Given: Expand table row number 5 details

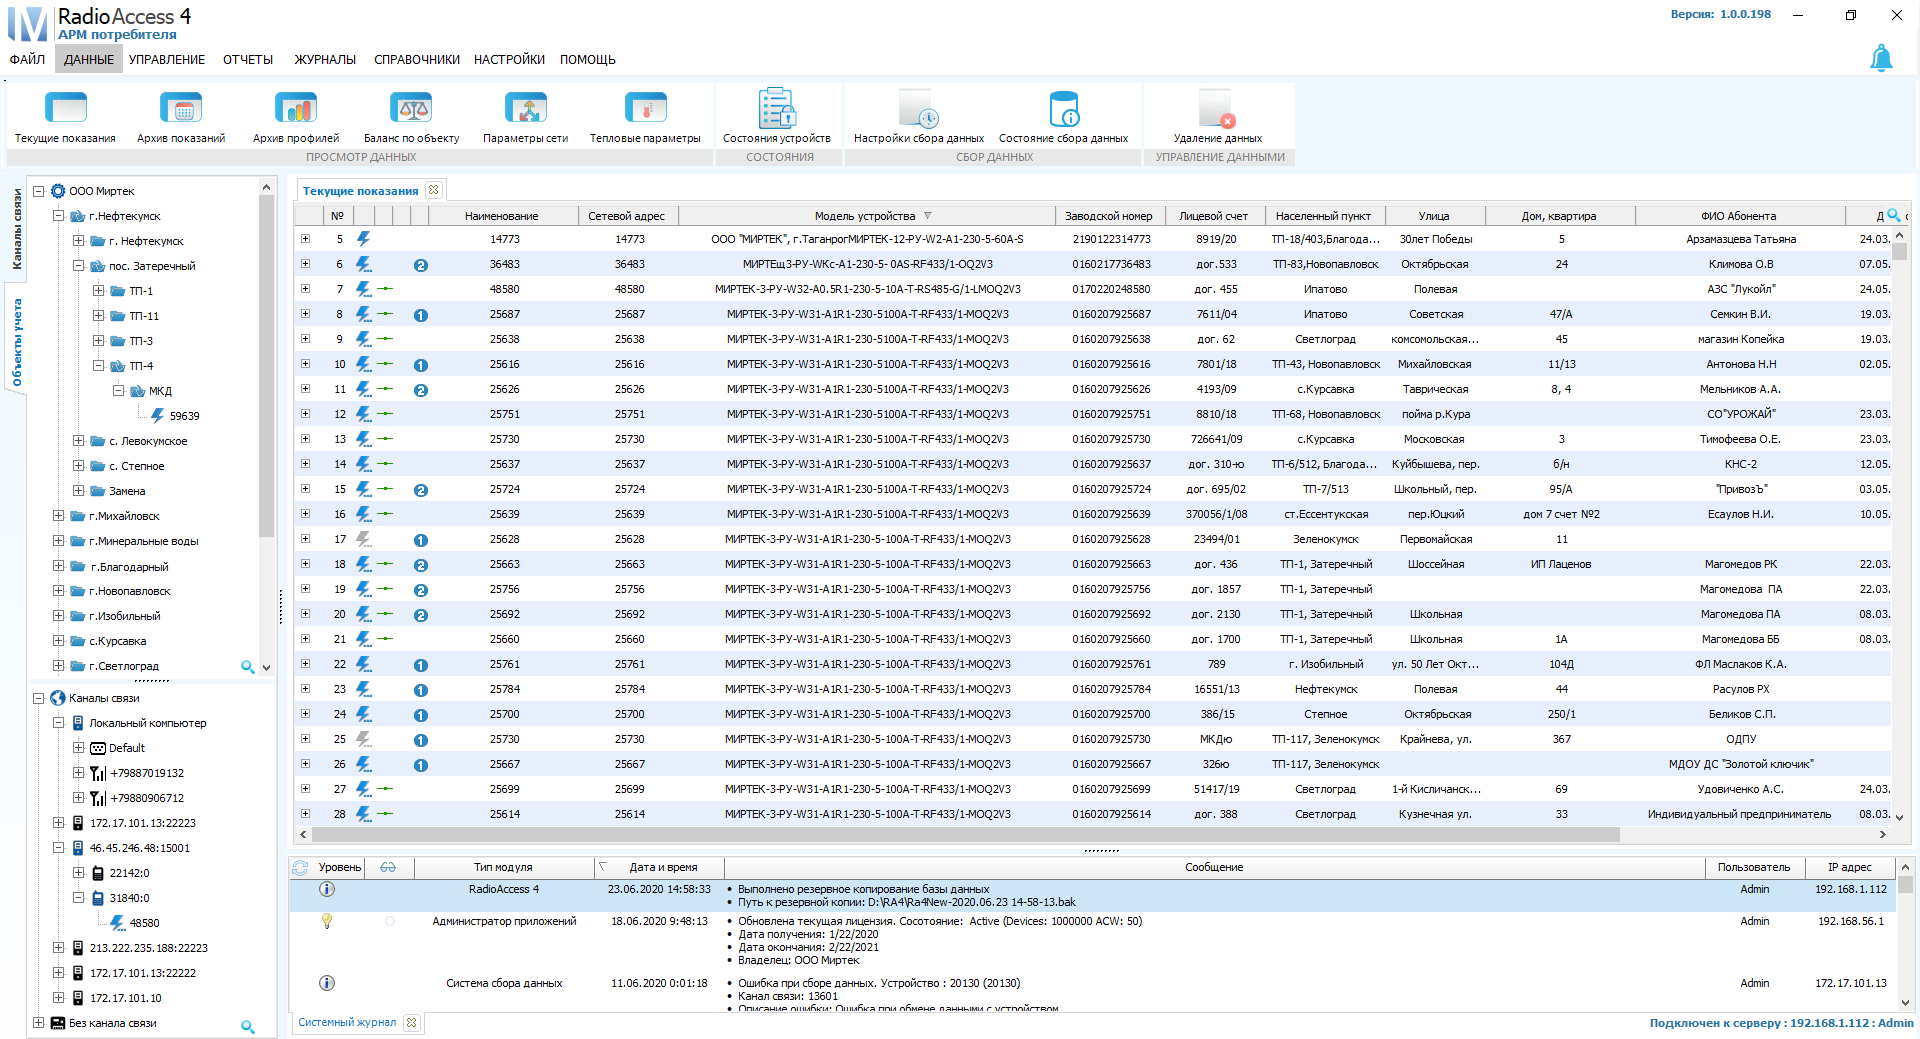Looking at the screenshot, I should [305, 239].
